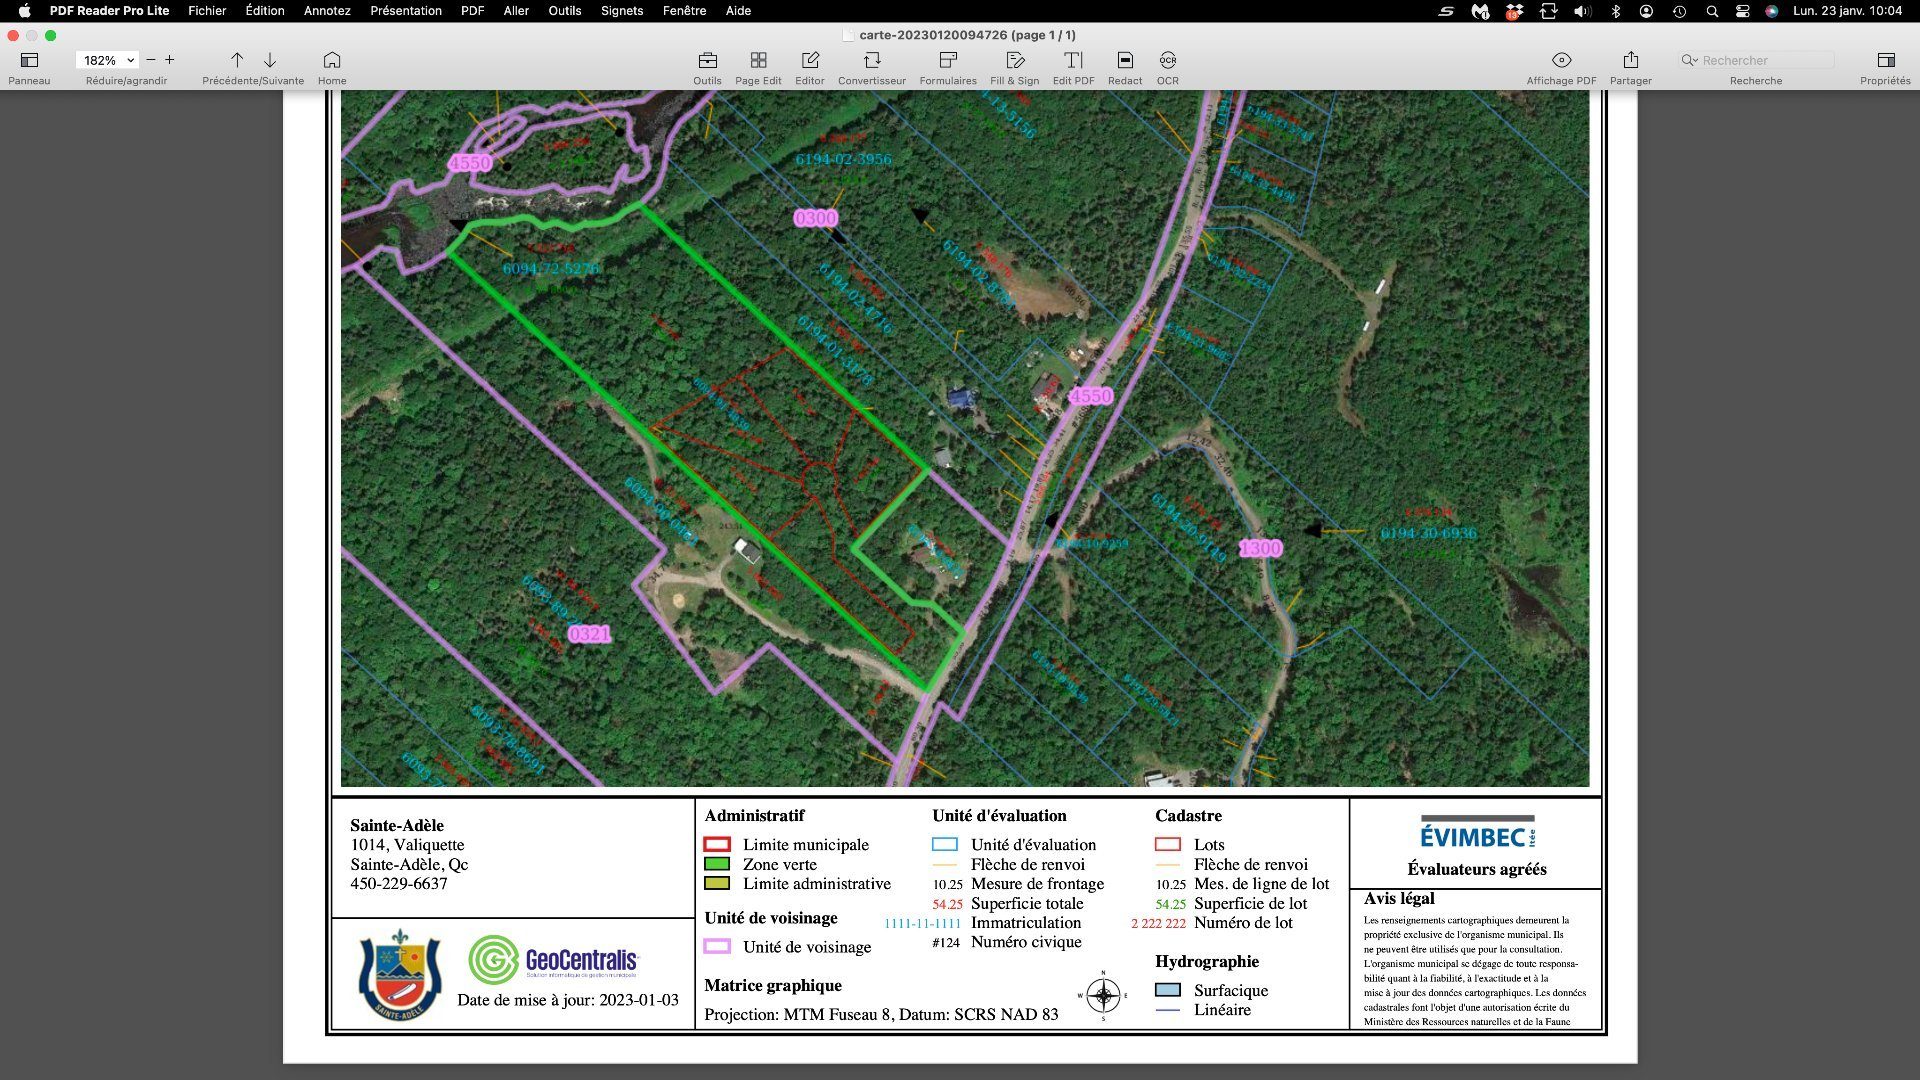Image resolution: width=1920 pixels, height=1080 pixels.
Task: Launch the Editor tool
Action: tap(810, 60)
